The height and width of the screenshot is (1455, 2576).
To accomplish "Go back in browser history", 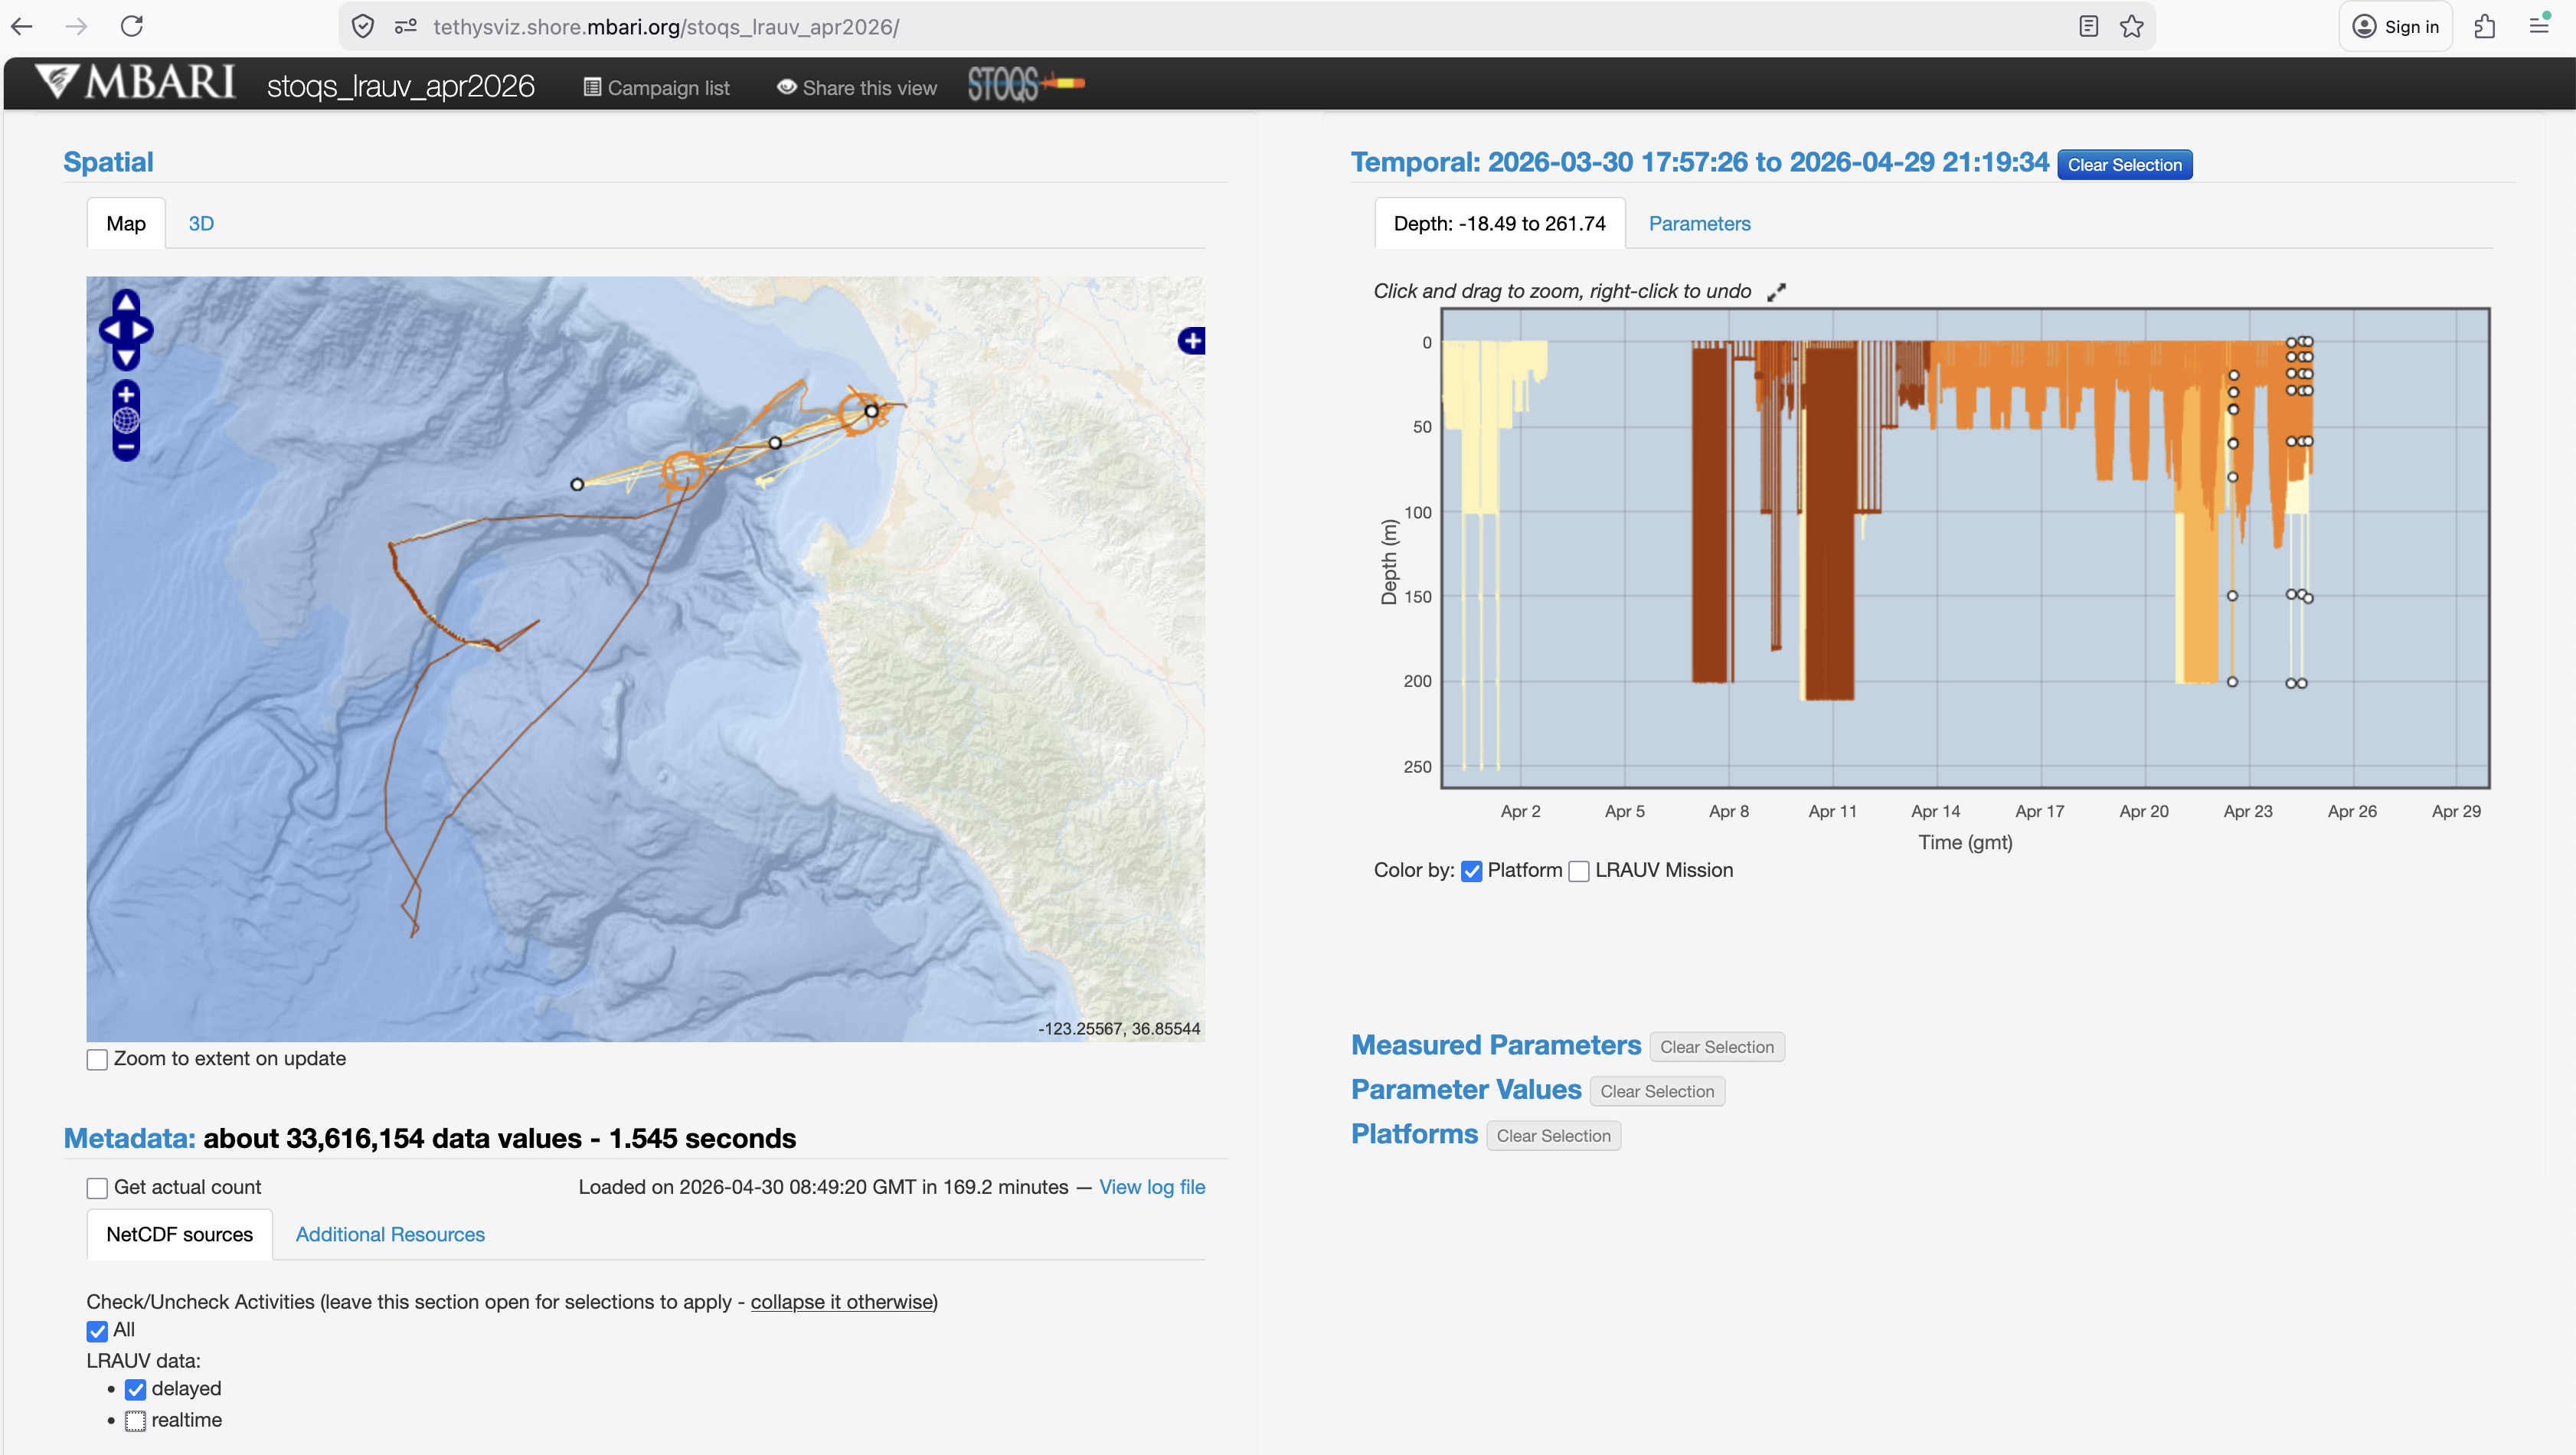I will pyautogui.click(x=22, y=27).
